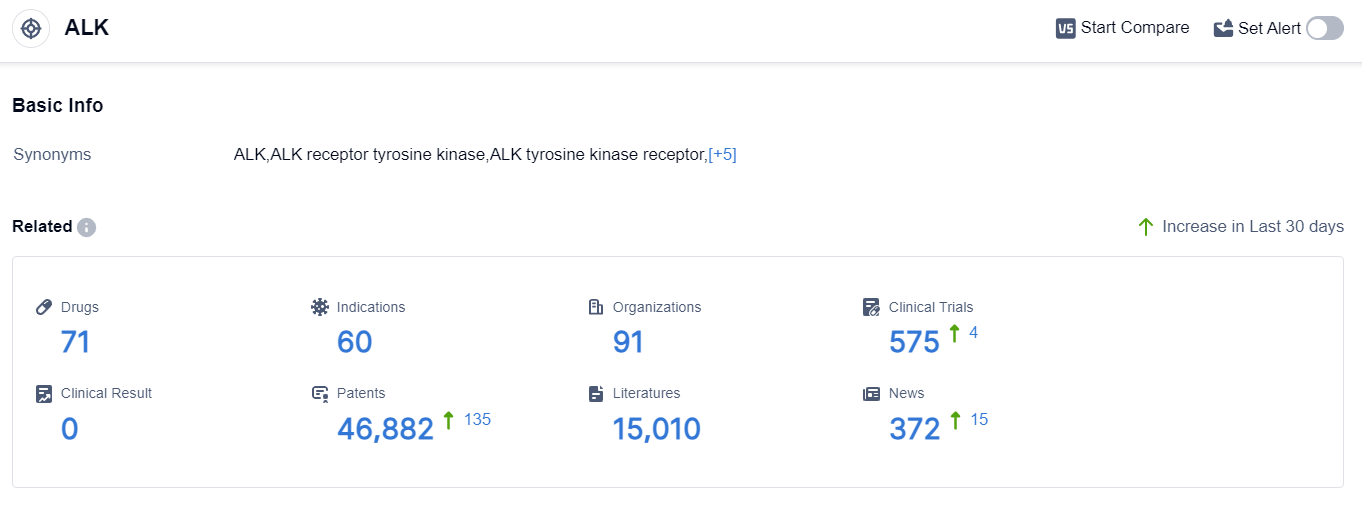This screenshot has height=512, width=1362.
Task: Click the ALK target icon in header
Action: [x=31, y=28]
